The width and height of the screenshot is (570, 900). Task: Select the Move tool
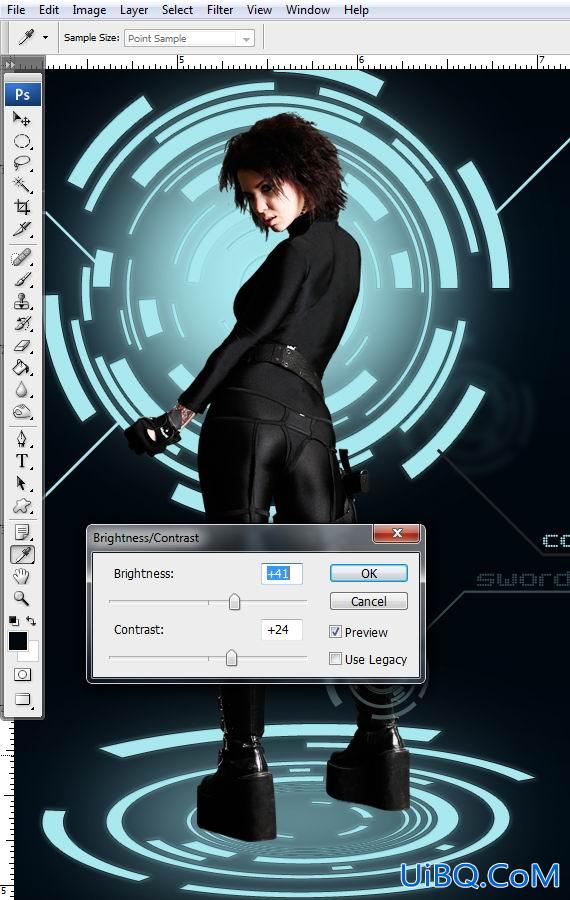pos(22,119)
